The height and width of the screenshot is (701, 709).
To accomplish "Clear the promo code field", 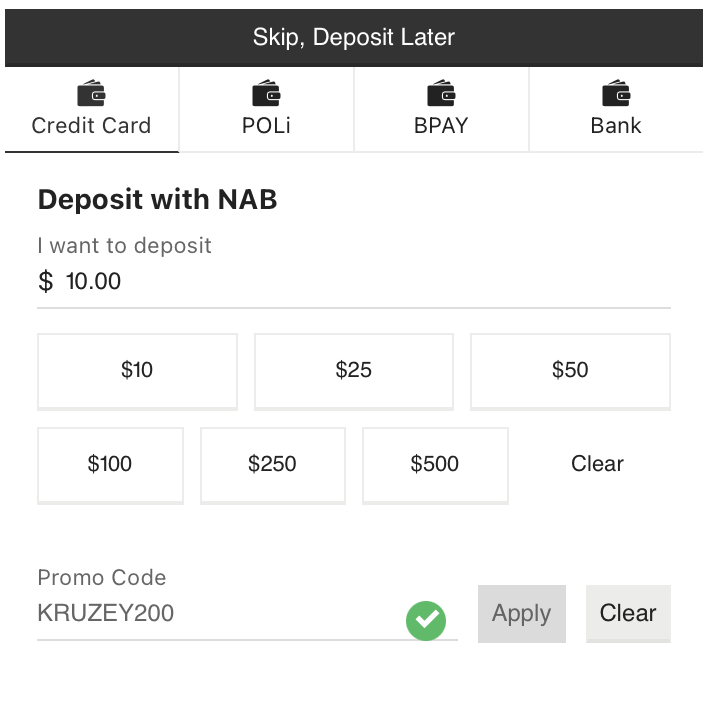I will tap(629, 614).
